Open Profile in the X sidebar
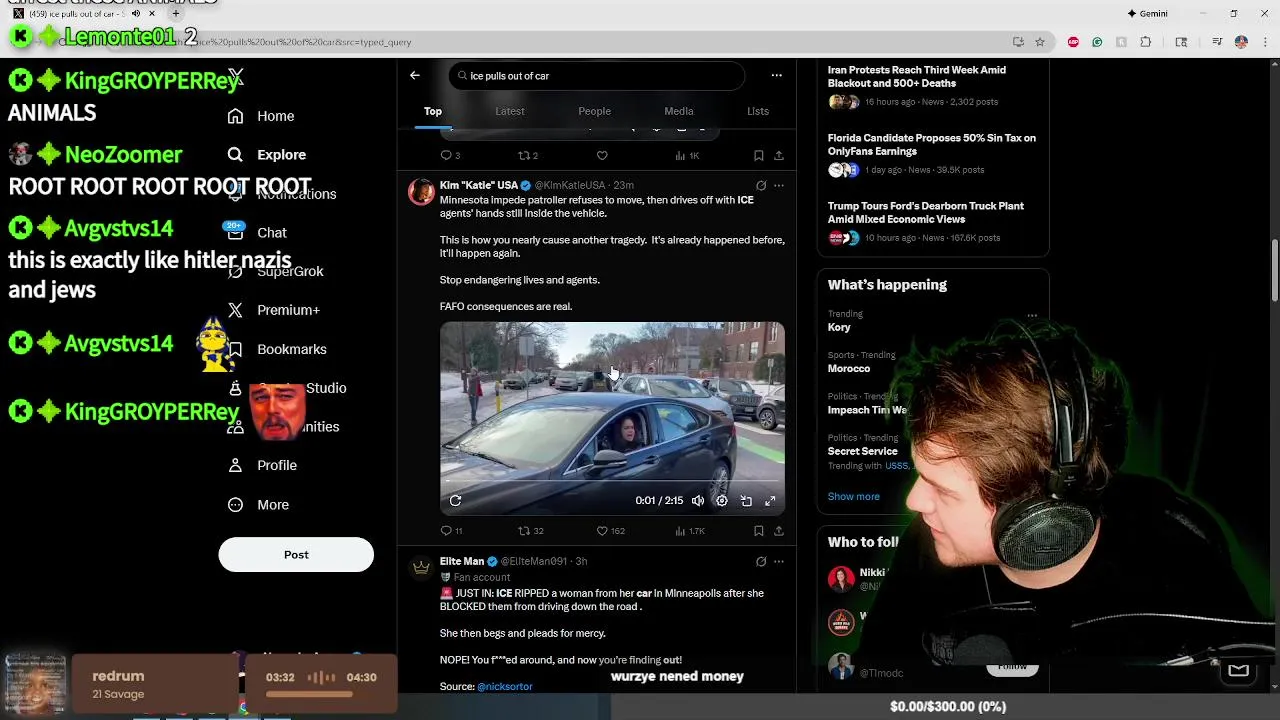Screen dimensions: 1280x720 (x=262, y=465)
